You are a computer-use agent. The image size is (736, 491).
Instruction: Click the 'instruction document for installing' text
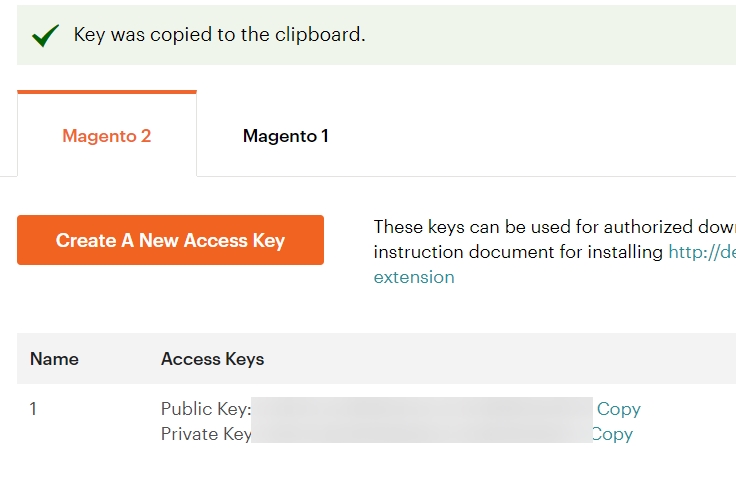click(518, 252)
